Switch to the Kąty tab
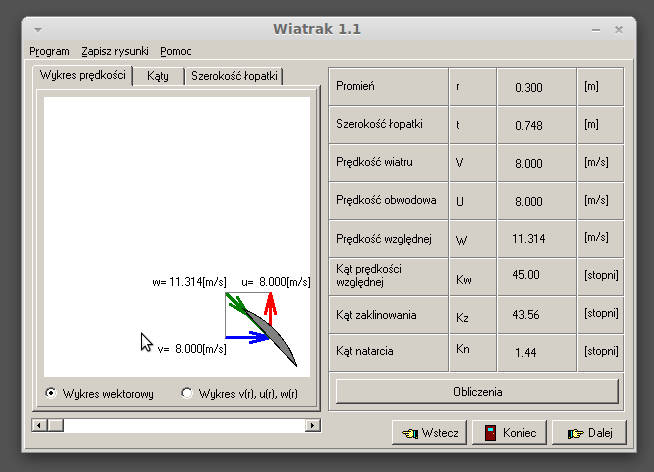This screenshot has height=472, width=654. pyautogui.click(x=157, y=76)
